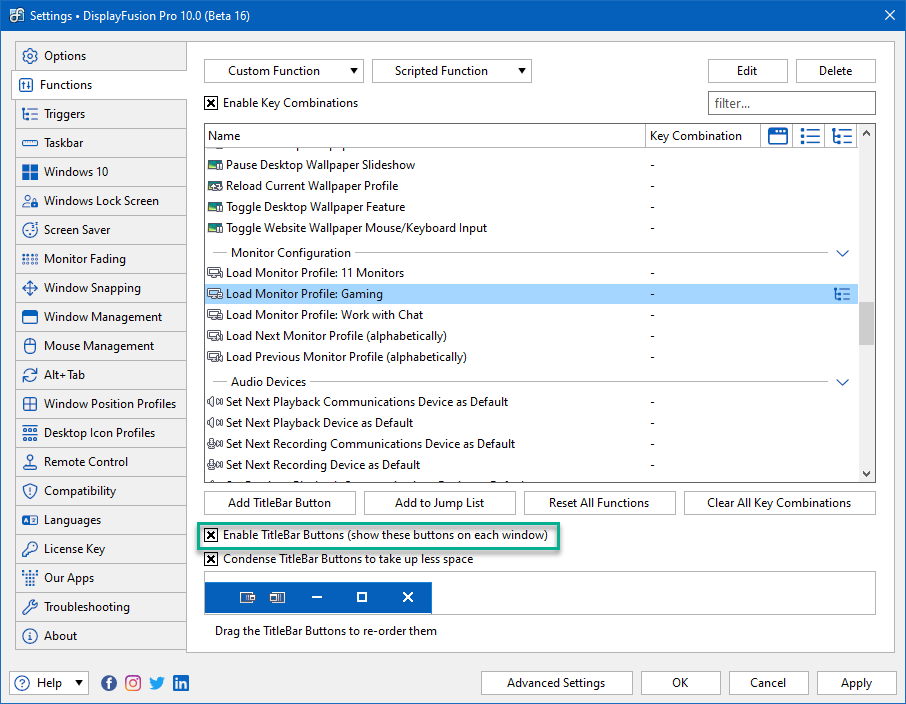
Task: Open the Screen Saver tab
Action: [101, 230]
